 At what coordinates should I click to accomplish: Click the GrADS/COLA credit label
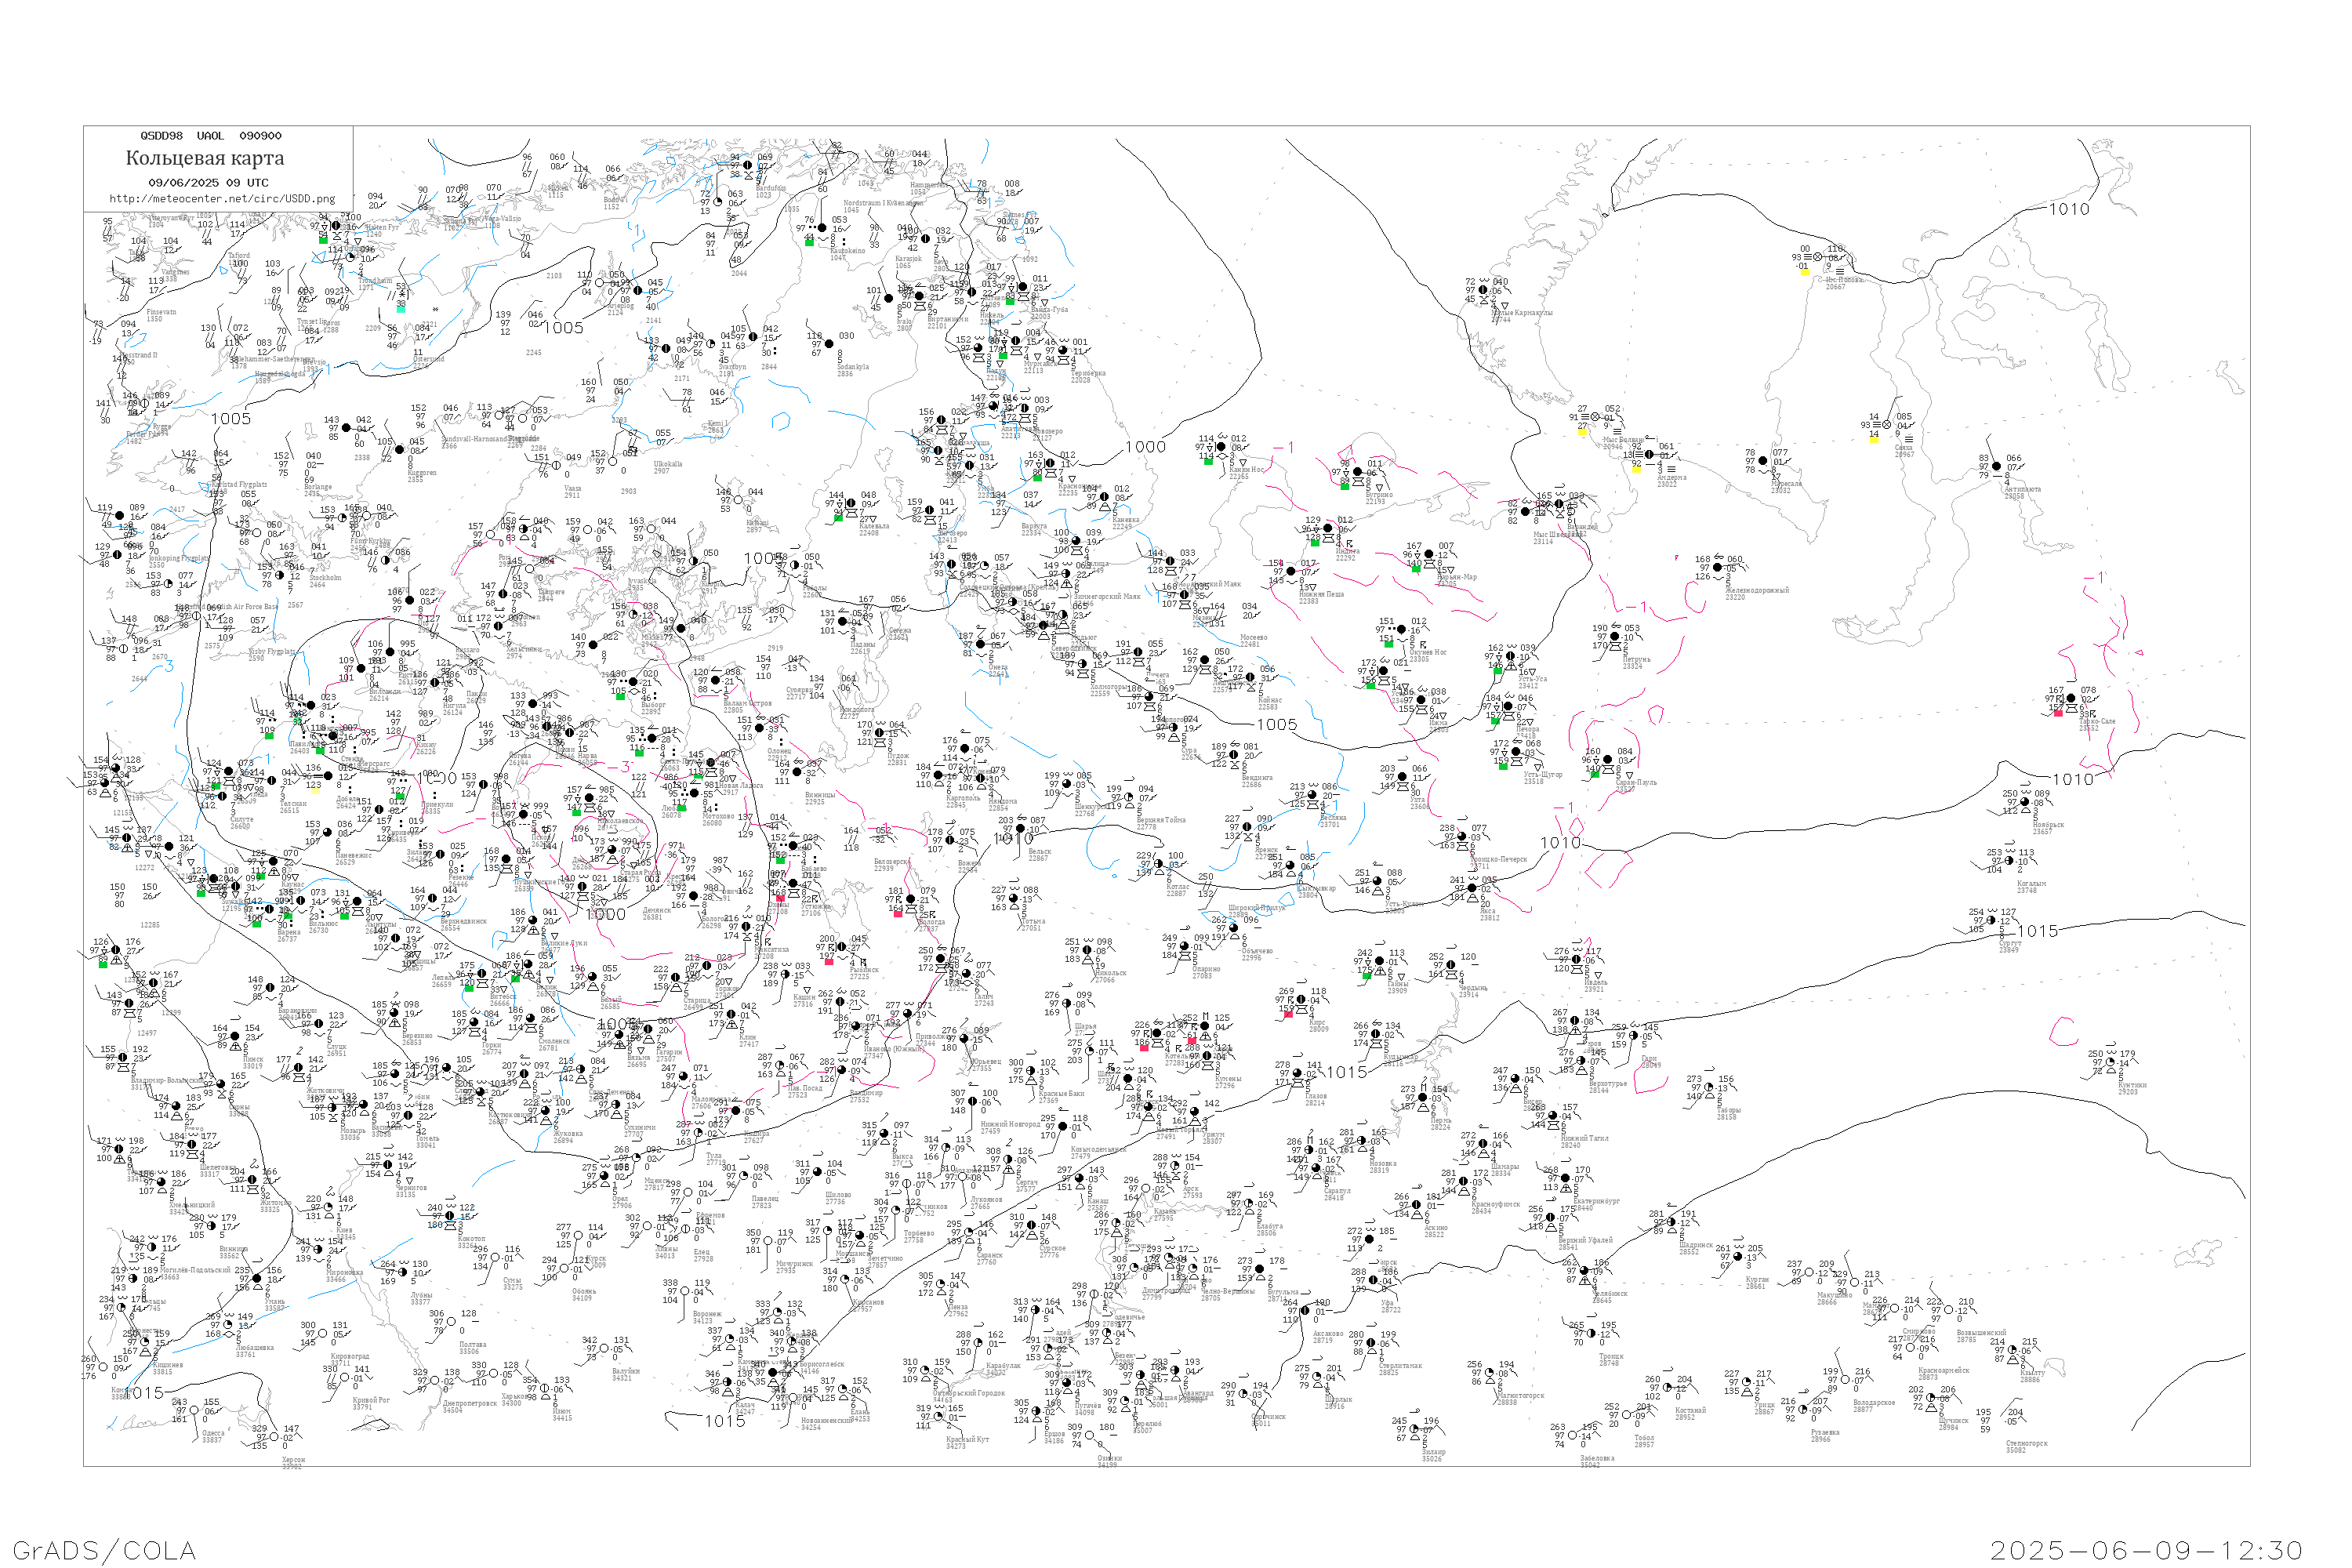(104, 1550)
